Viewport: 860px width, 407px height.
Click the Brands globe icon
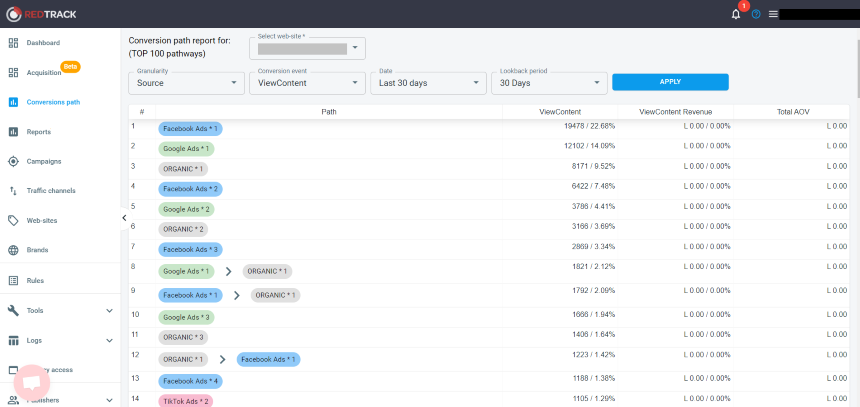pyautogui.click(x=14, y=250)
